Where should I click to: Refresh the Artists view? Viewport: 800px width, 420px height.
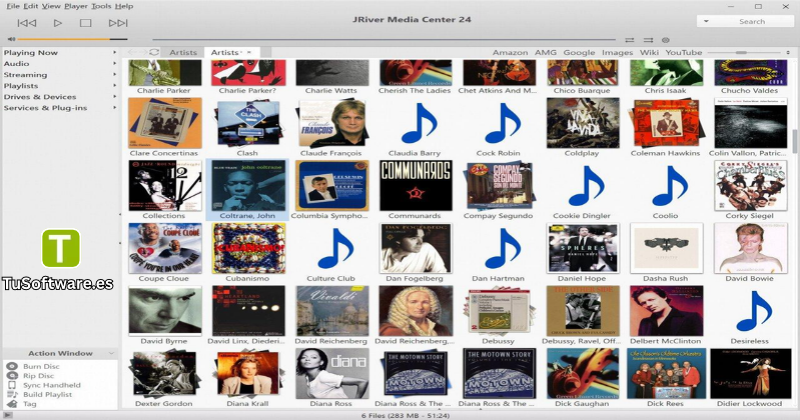click(x=154, y=52)
